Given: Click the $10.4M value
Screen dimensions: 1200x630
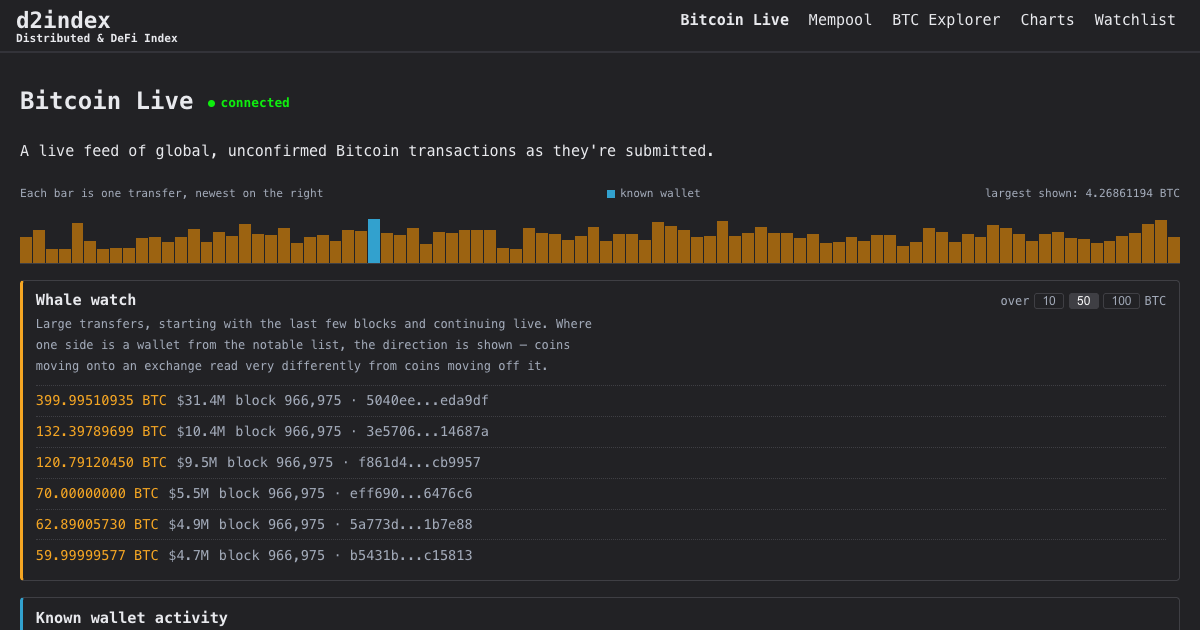Looking at the screenshot, I should point(201,432).
